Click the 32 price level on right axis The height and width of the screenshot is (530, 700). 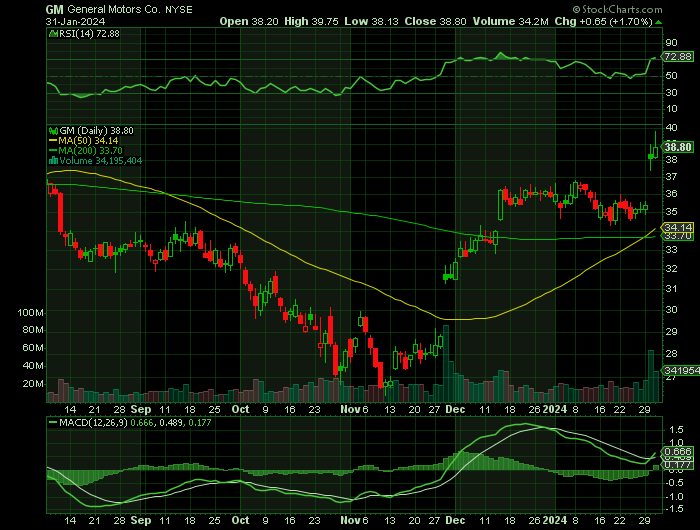click(x=671, y=269)
